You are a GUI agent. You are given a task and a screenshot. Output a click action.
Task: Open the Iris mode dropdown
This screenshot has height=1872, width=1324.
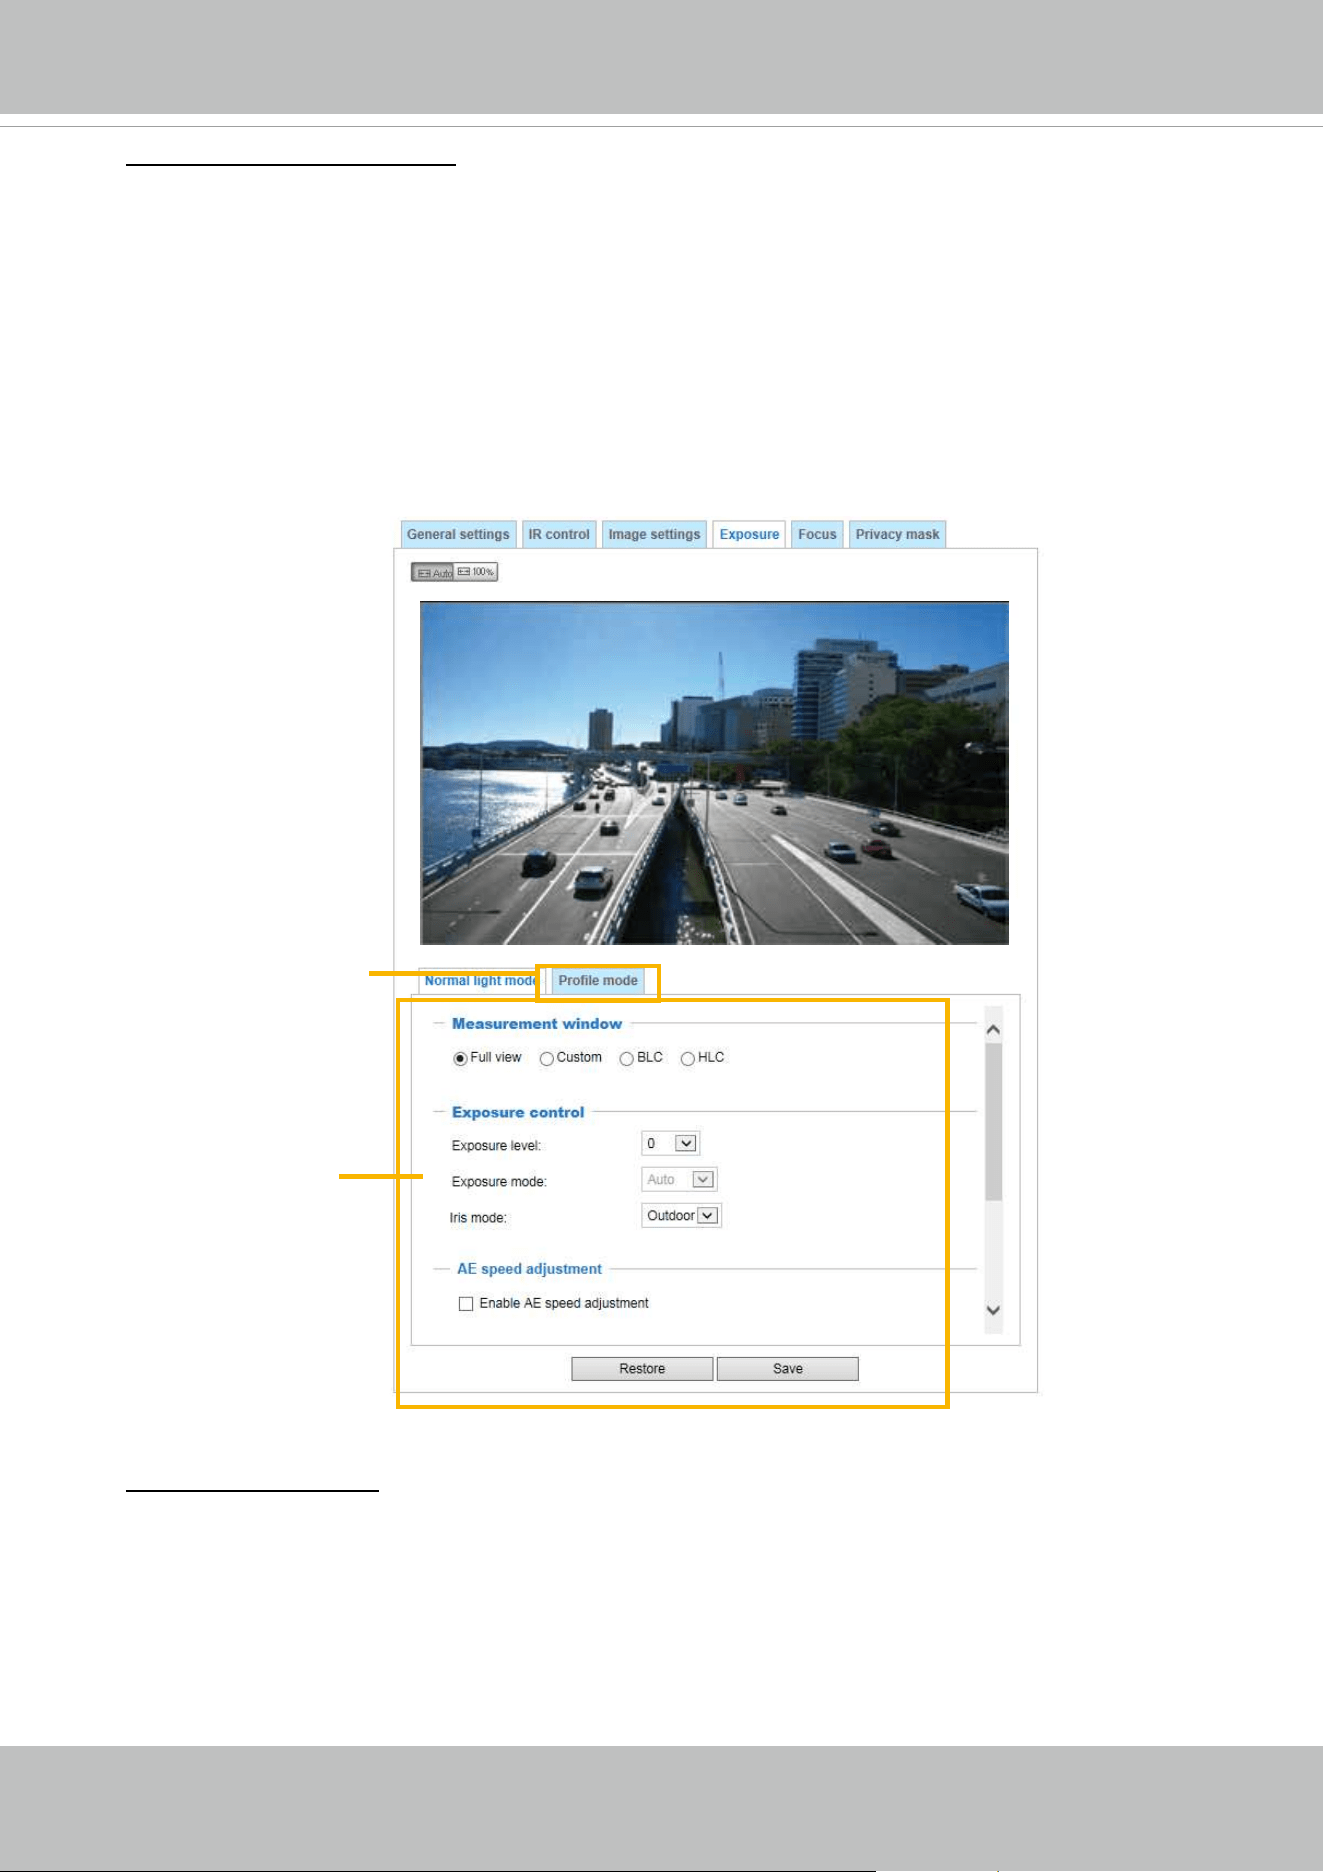pos(681,1216)
